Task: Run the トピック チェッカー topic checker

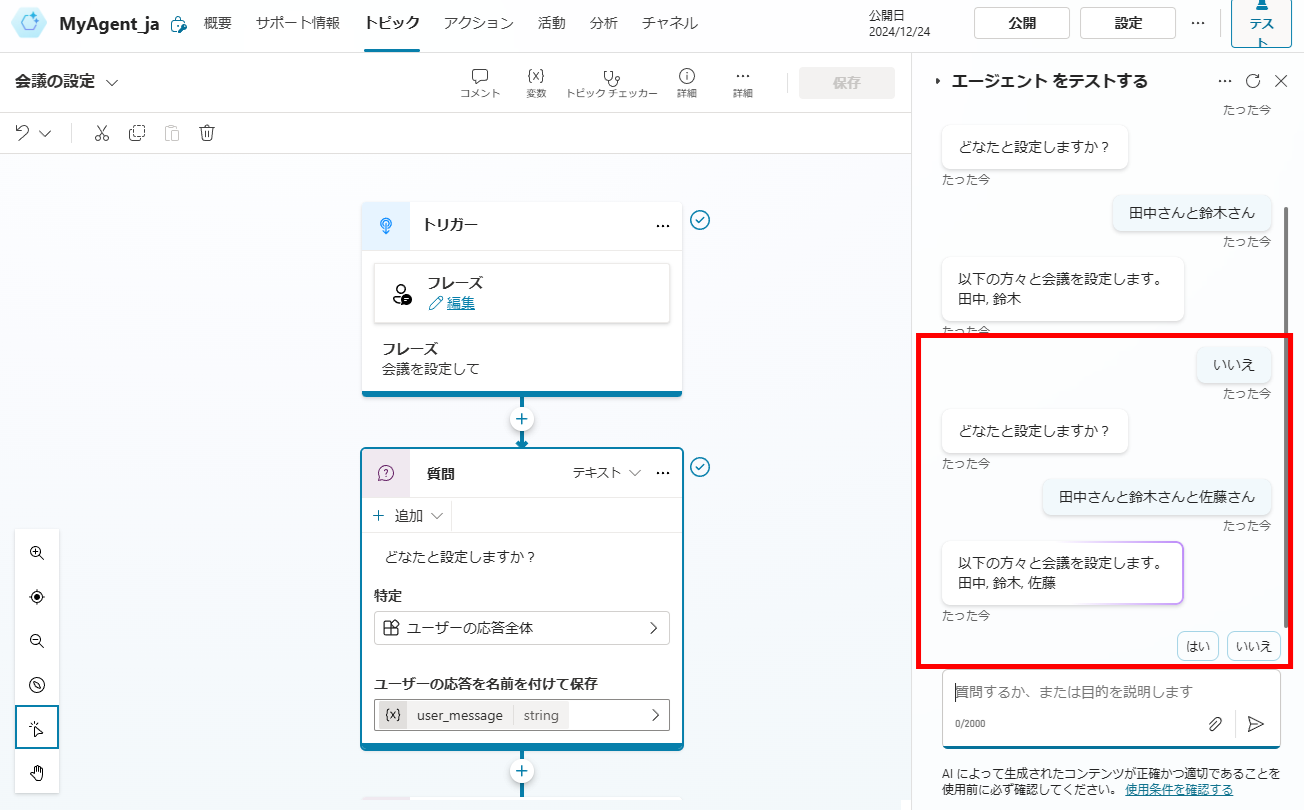Action: tap(611, 83)
